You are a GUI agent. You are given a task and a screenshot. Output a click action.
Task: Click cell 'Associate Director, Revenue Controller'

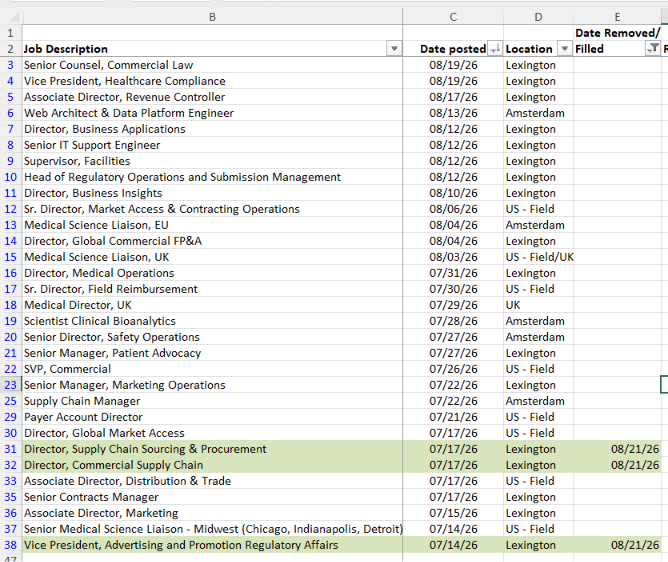[212, 97]
